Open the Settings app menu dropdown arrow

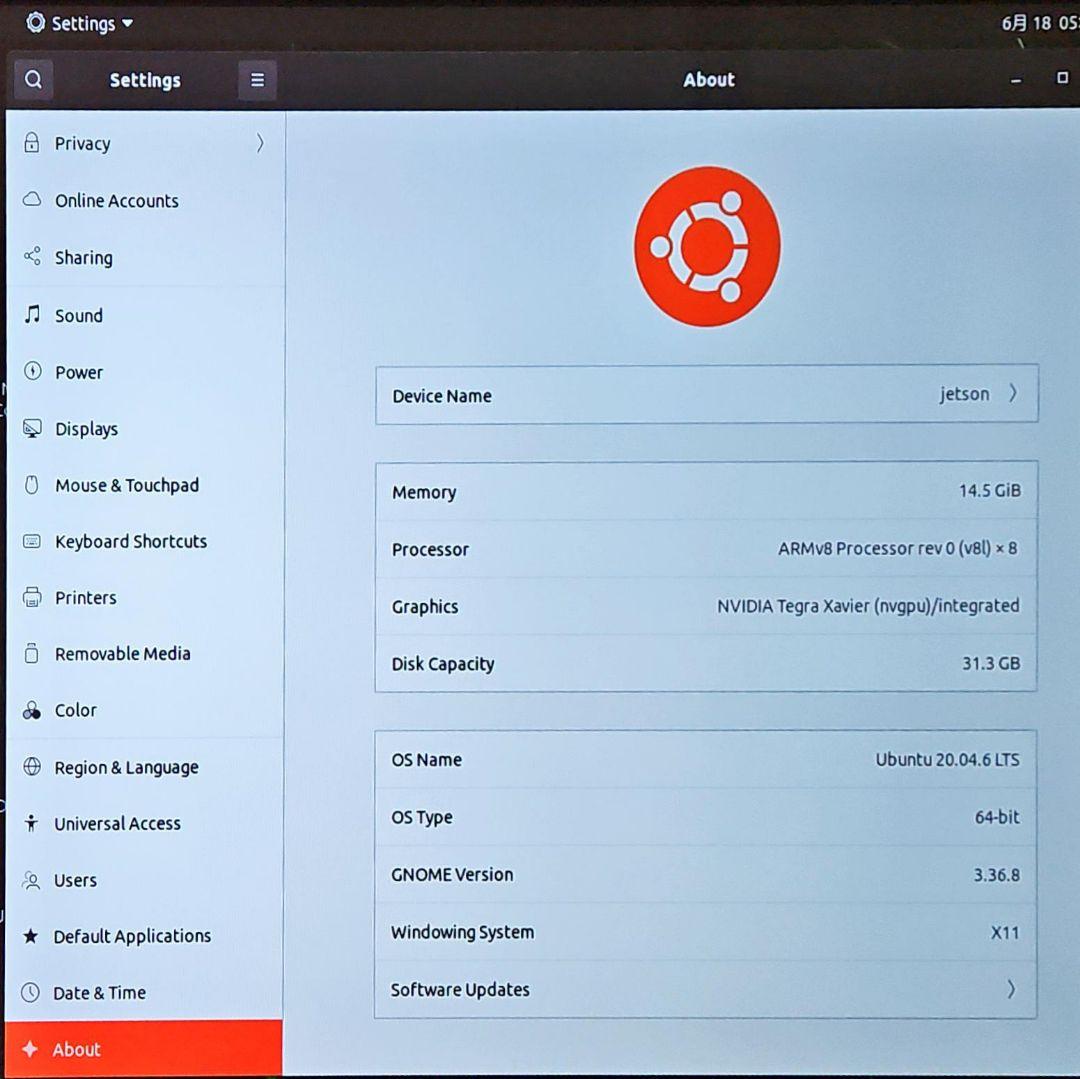click(x=127, y=23)
